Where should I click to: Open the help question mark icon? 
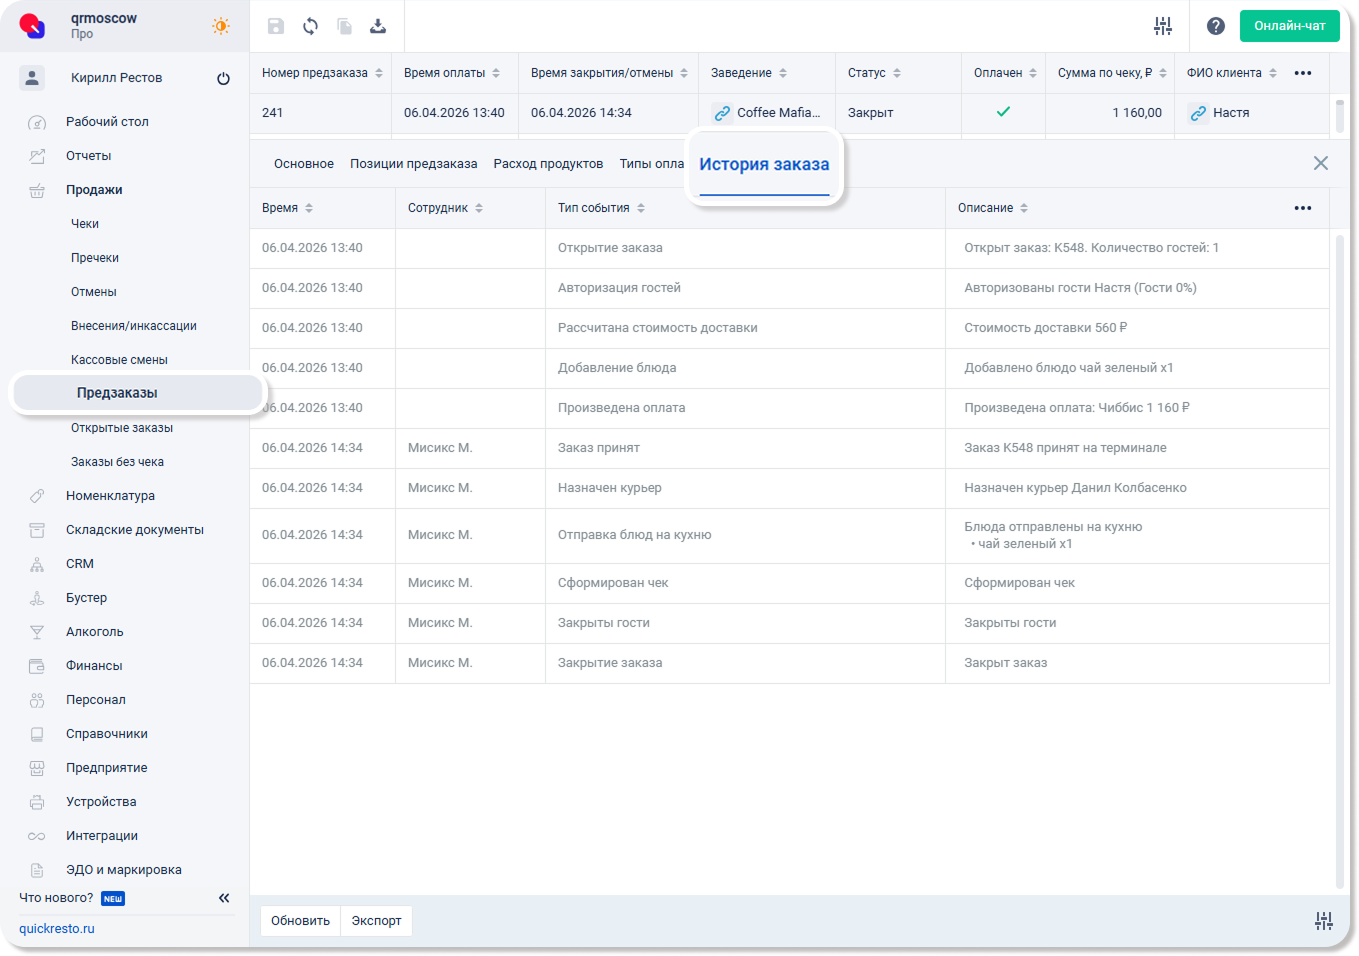point(1215,26)
